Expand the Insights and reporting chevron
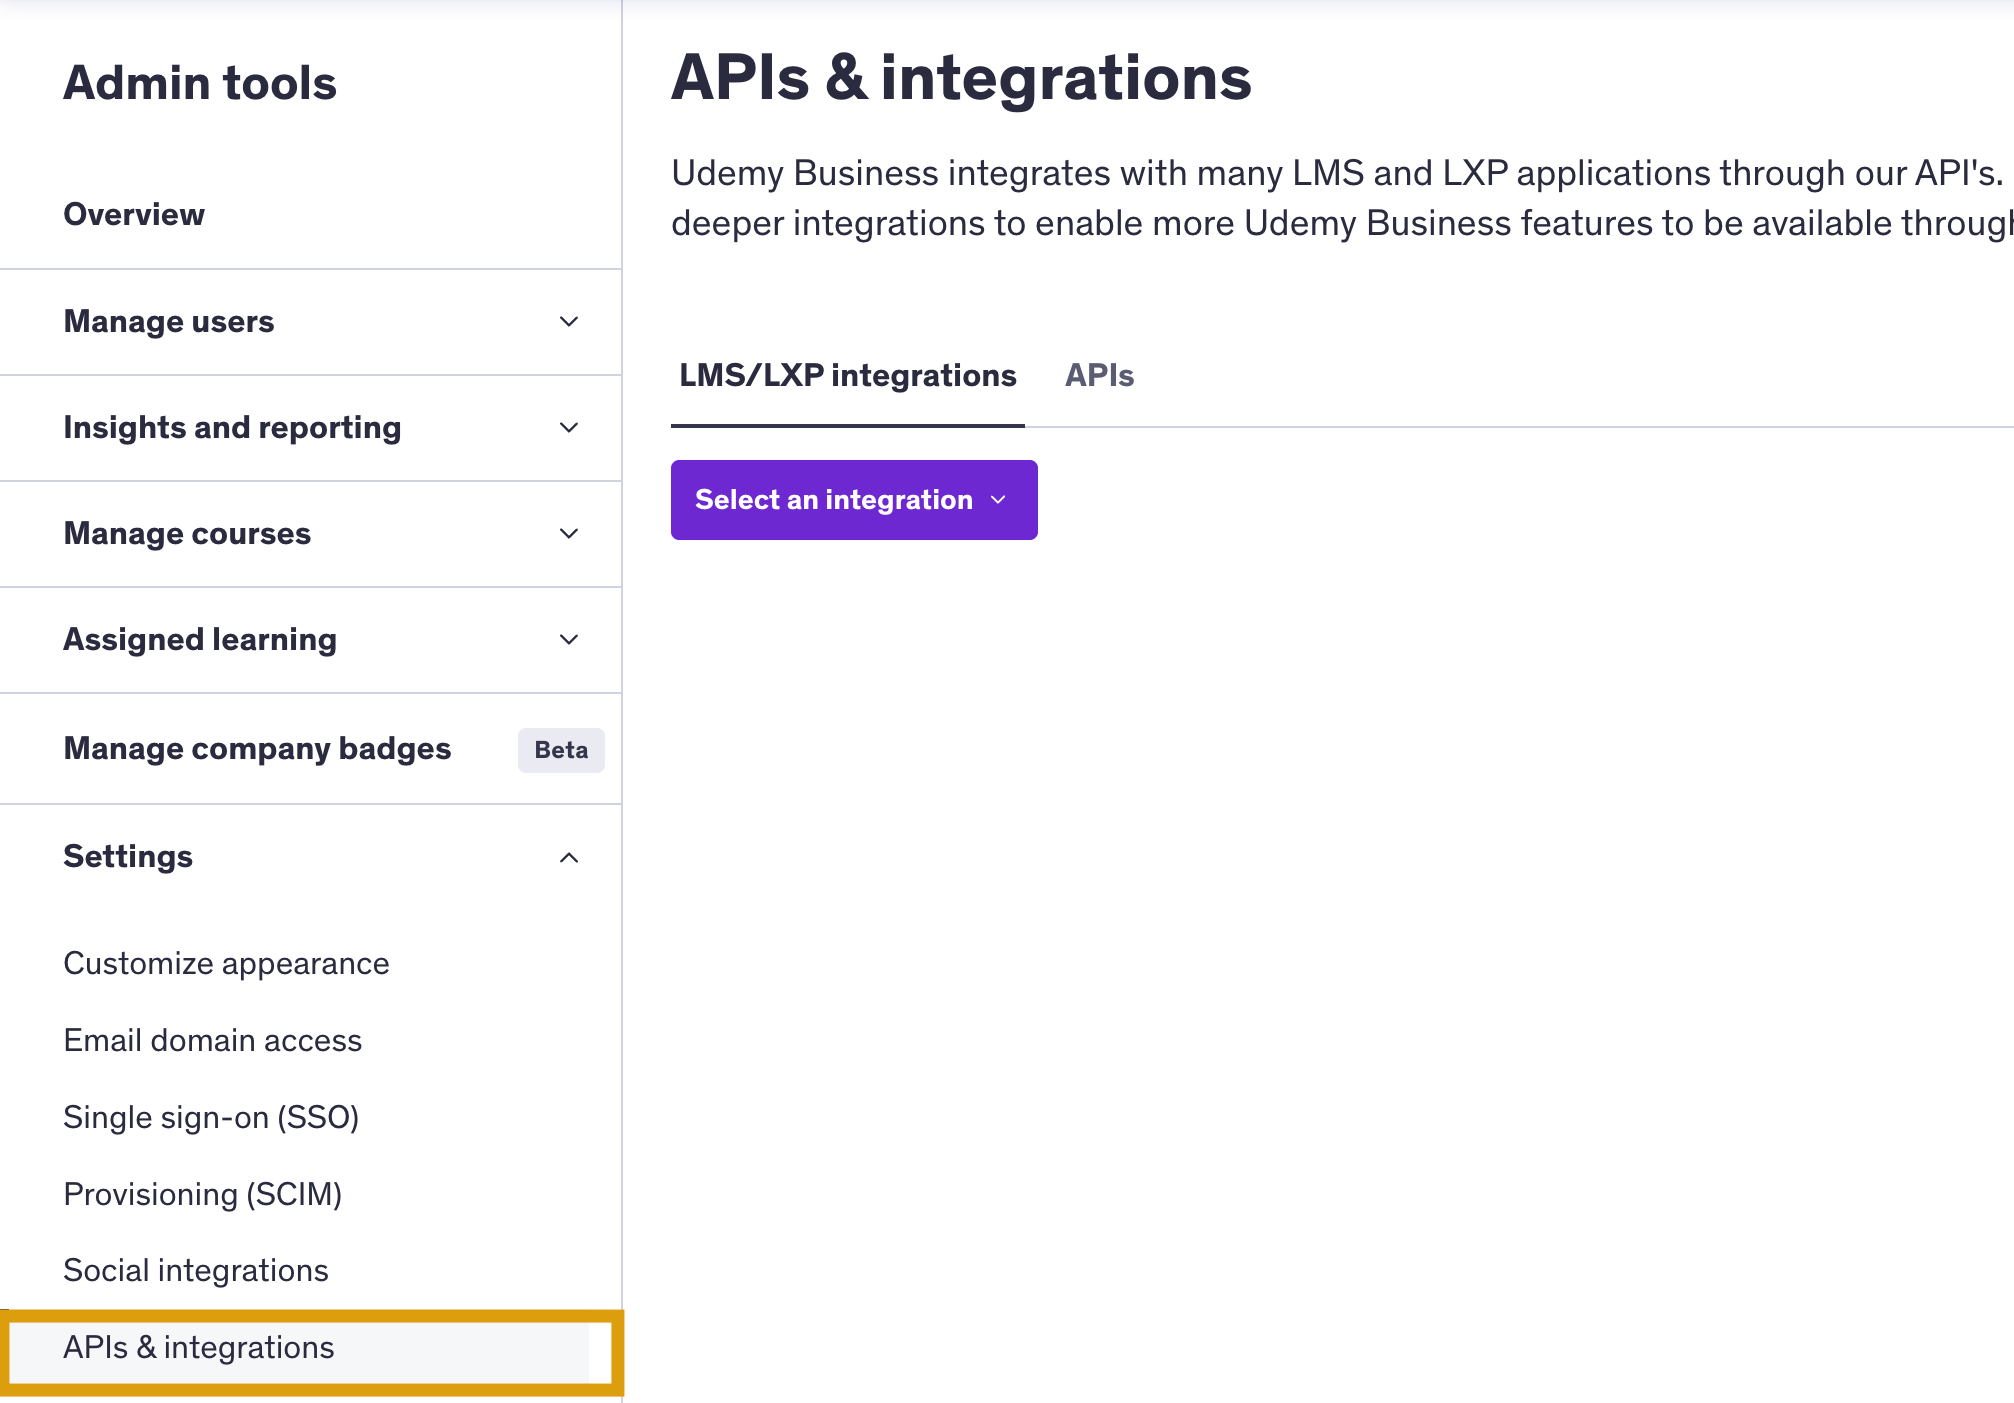The height and width of the screenshot is (1403, 2014). pos(569,428)
